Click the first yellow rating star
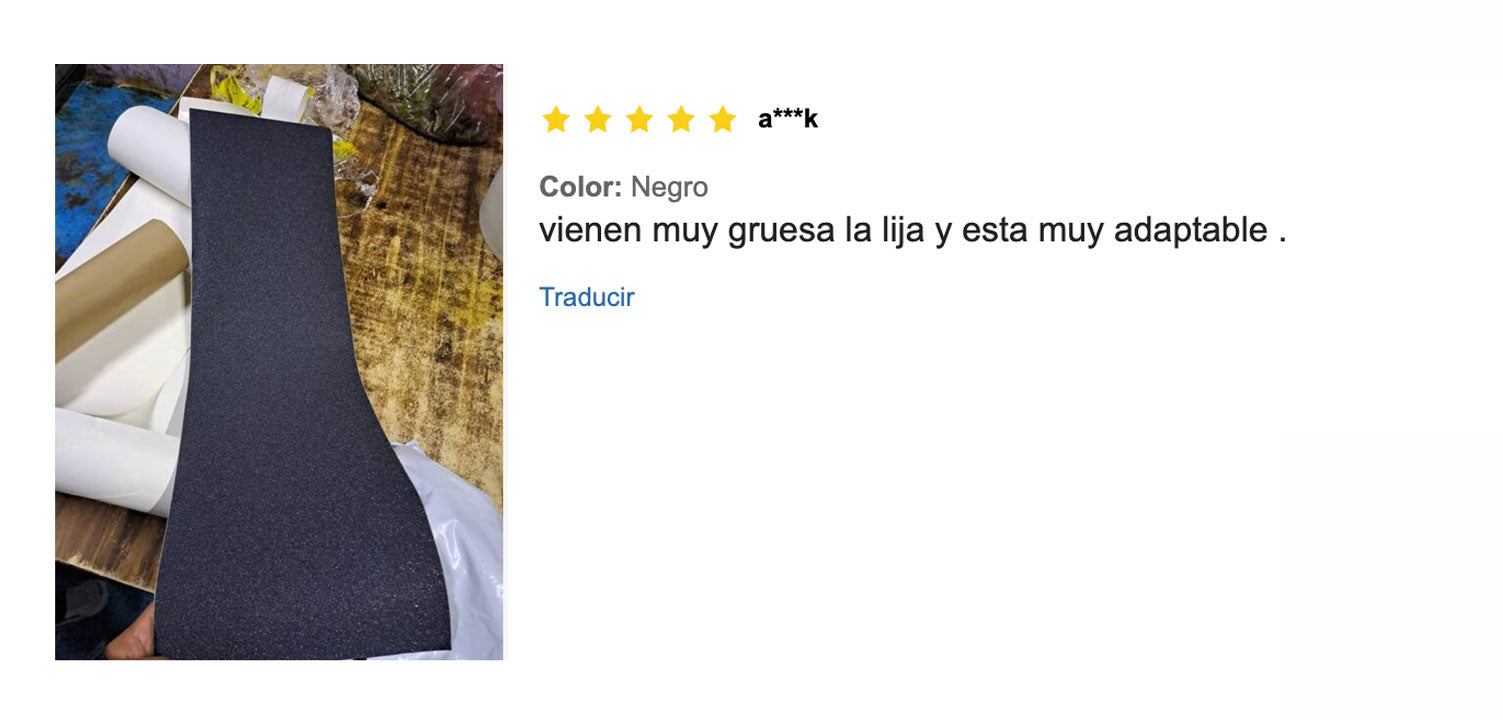This screenshot has height=720, width=1503. pyautogui.click(x=556, y=120)
